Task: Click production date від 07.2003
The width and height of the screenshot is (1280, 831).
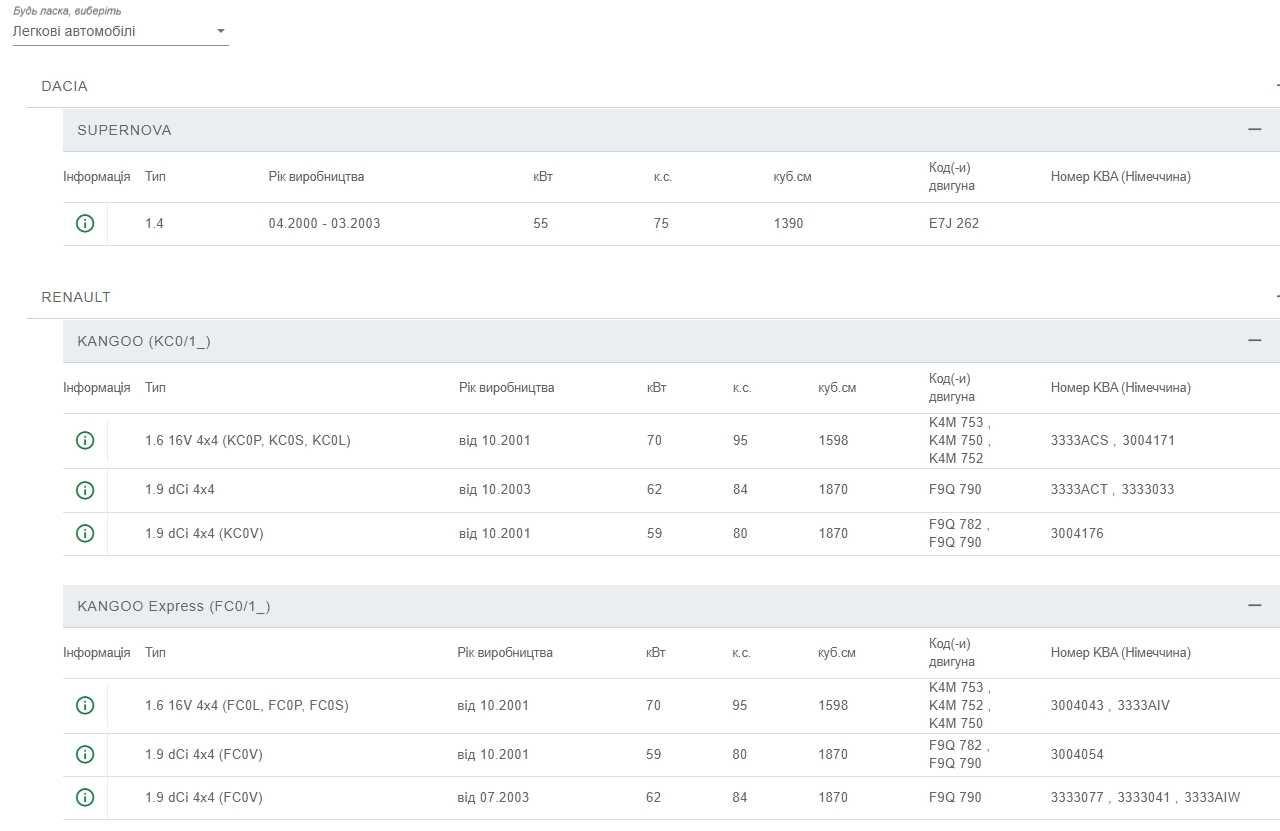Action: pyautogui.click(x=493, y=797)
